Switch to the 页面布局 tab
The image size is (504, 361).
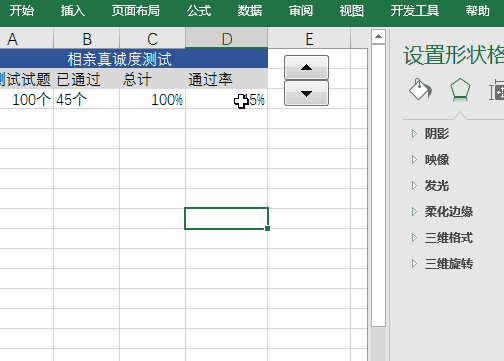tap(136, 11)
